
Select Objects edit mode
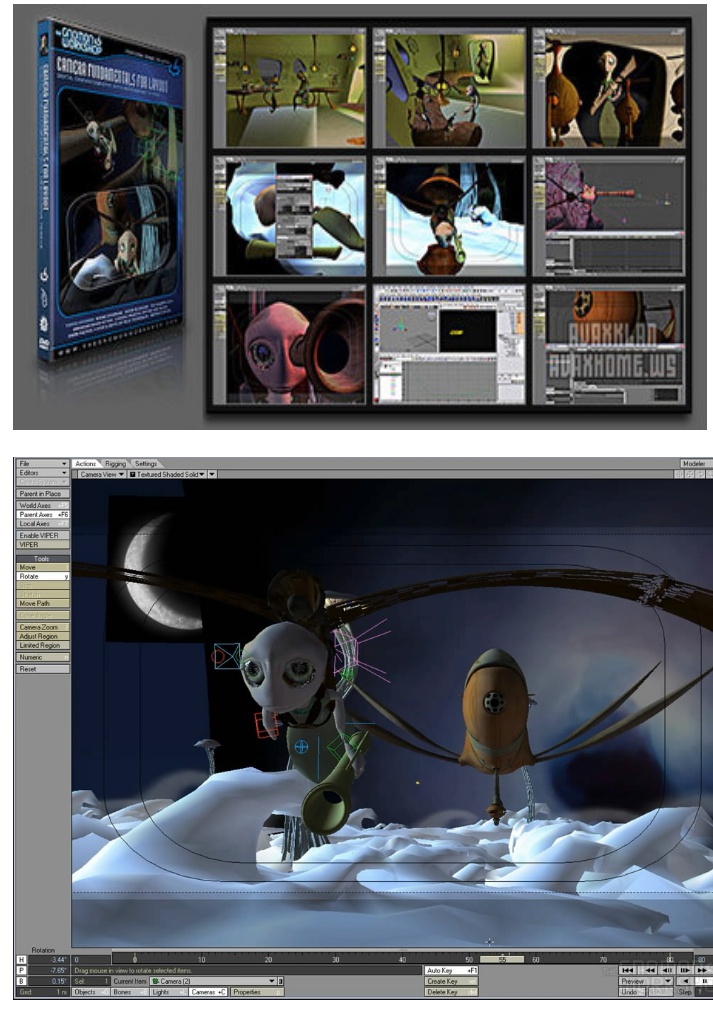coord(89,992)
